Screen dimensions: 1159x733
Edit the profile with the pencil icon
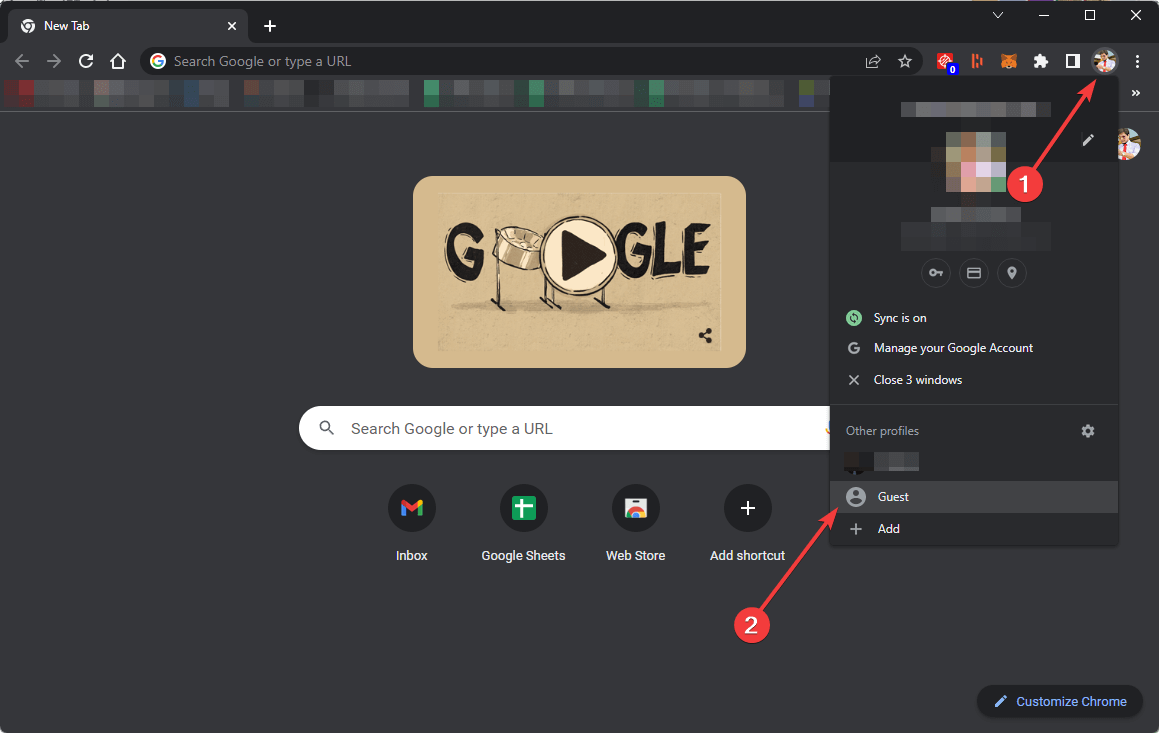point(1087,140)
